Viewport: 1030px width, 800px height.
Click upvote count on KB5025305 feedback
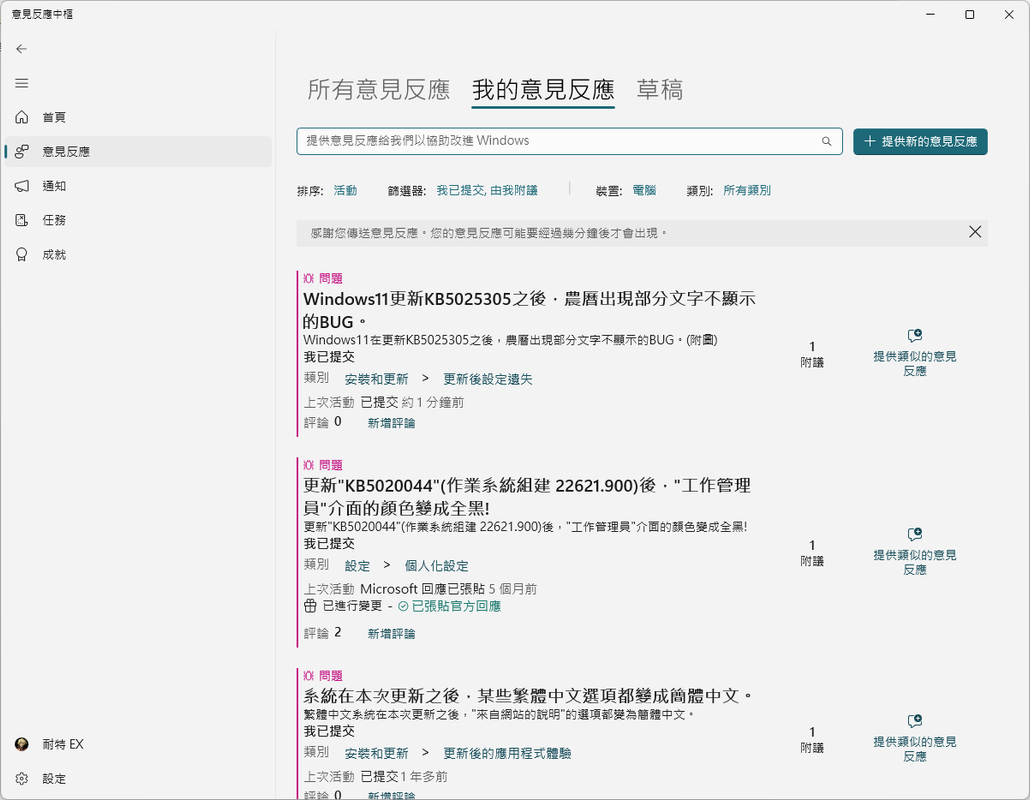tap(812, 353)
